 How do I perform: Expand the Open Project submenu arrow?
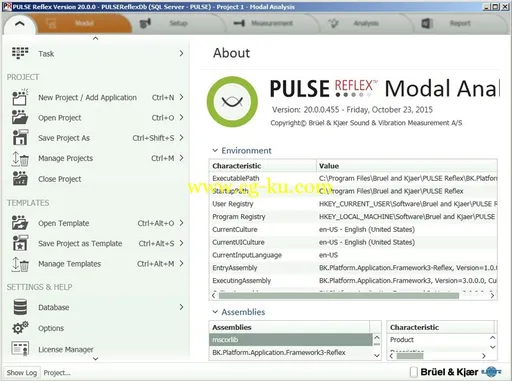pos(181,117)
